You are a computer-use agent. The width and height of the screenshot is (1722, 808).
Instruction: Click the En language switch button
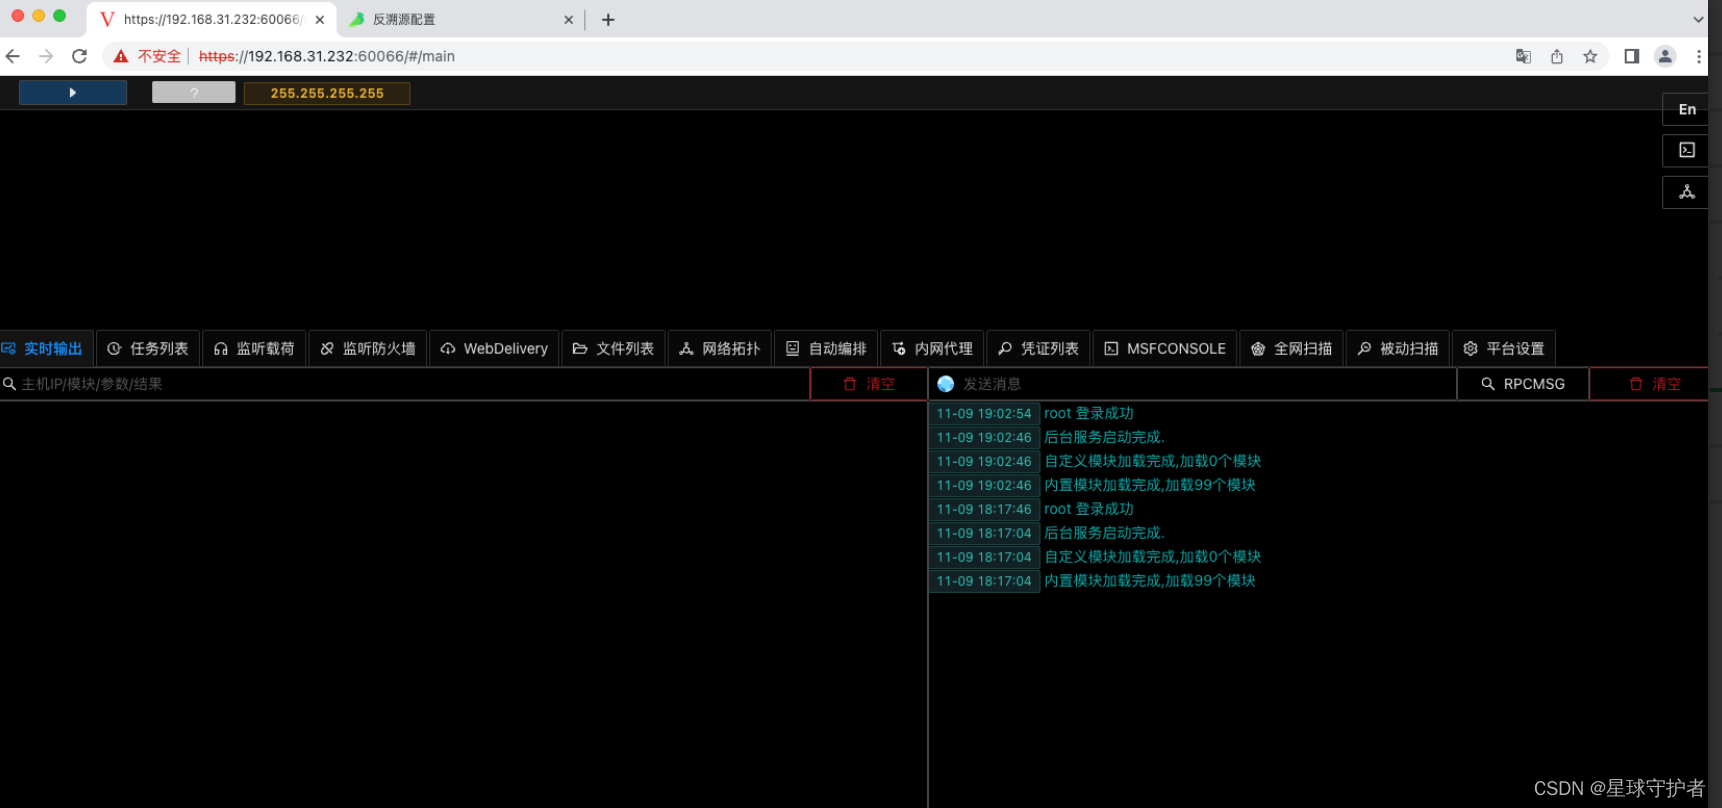pyautogui.click(x=1687, y=110)
